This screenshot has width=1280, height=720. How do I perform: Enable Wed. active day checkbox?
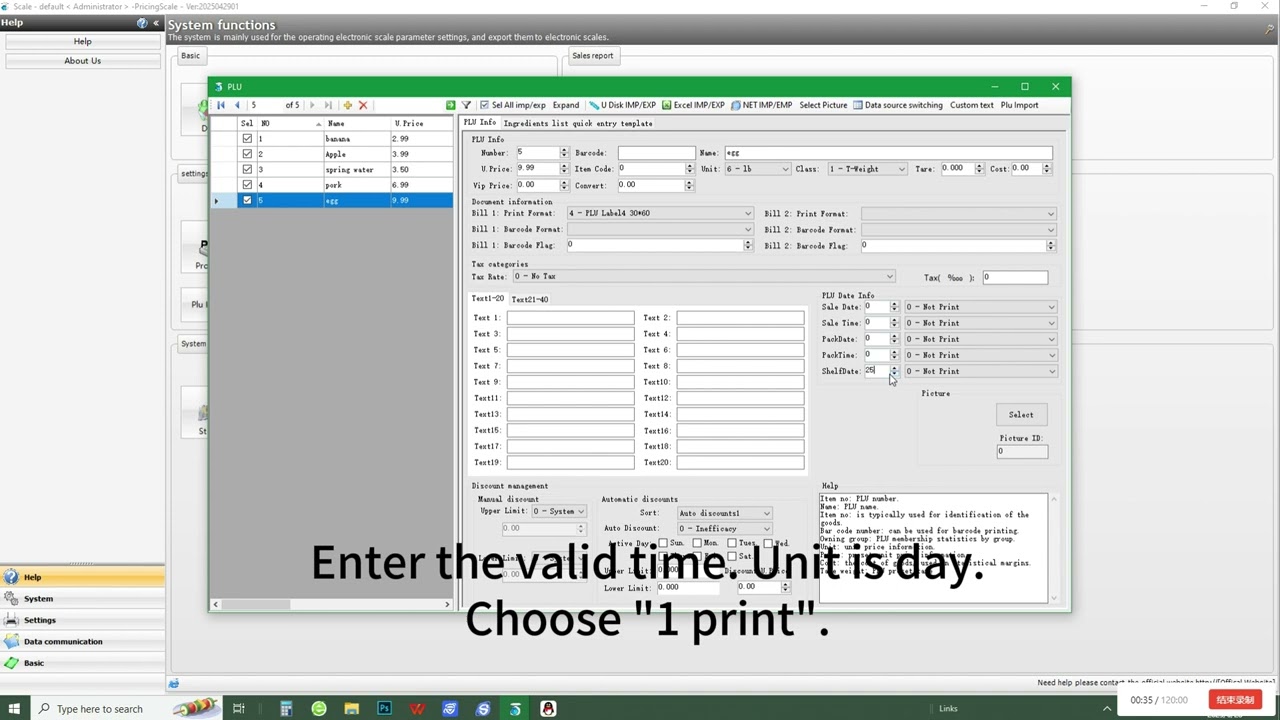[x=768, y=543]
